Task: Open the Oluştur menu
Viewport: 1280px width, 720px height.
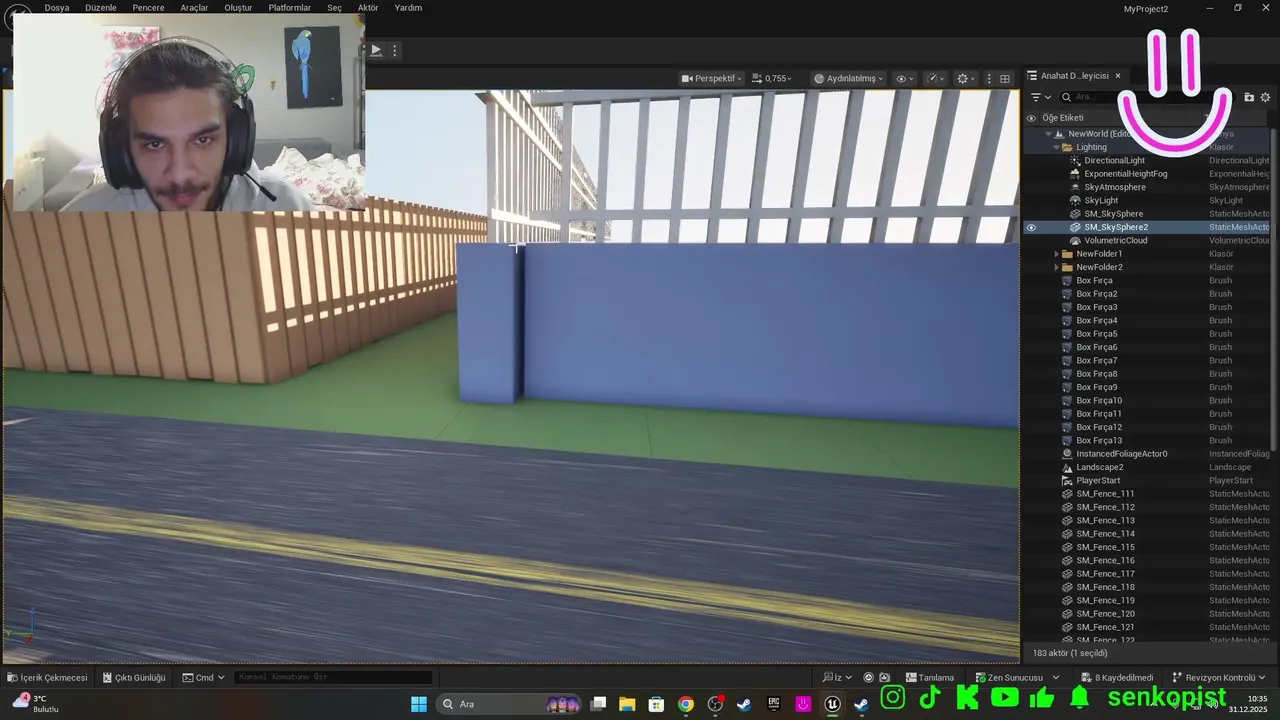Action: [x=238, y=7]
